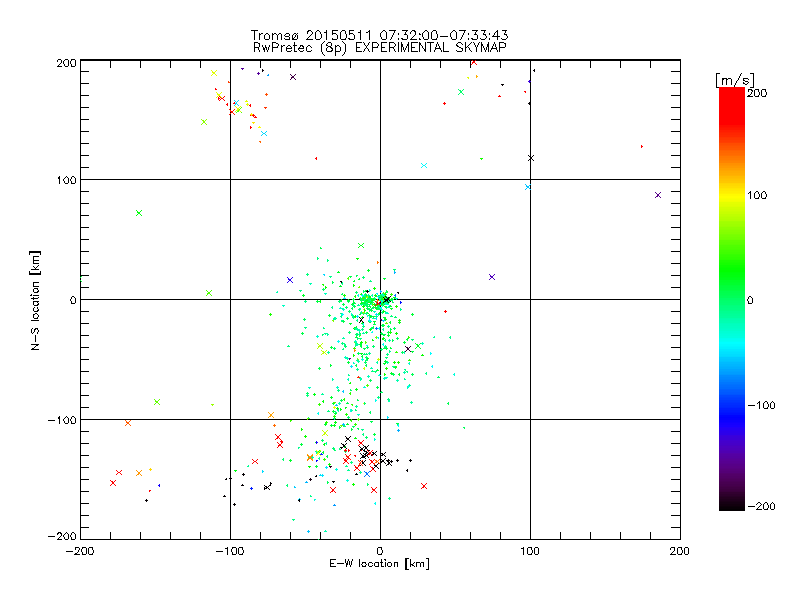Click the x-axis tick label "-200"

tap(80, 551)
